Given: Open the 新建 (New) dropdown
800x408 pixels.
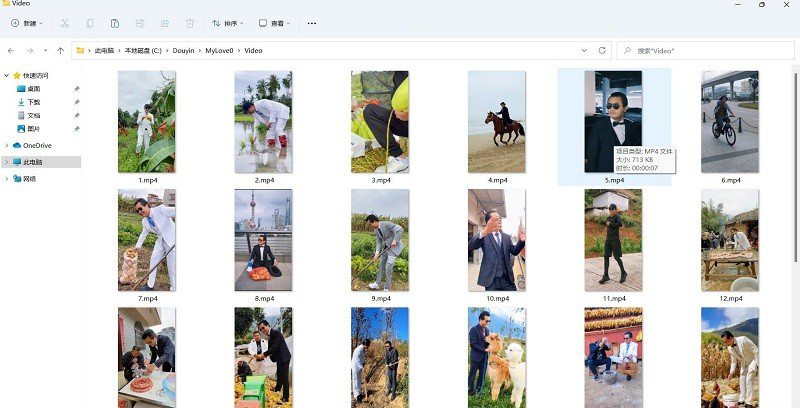Looking at the screenshot, I should coord(27,23).
